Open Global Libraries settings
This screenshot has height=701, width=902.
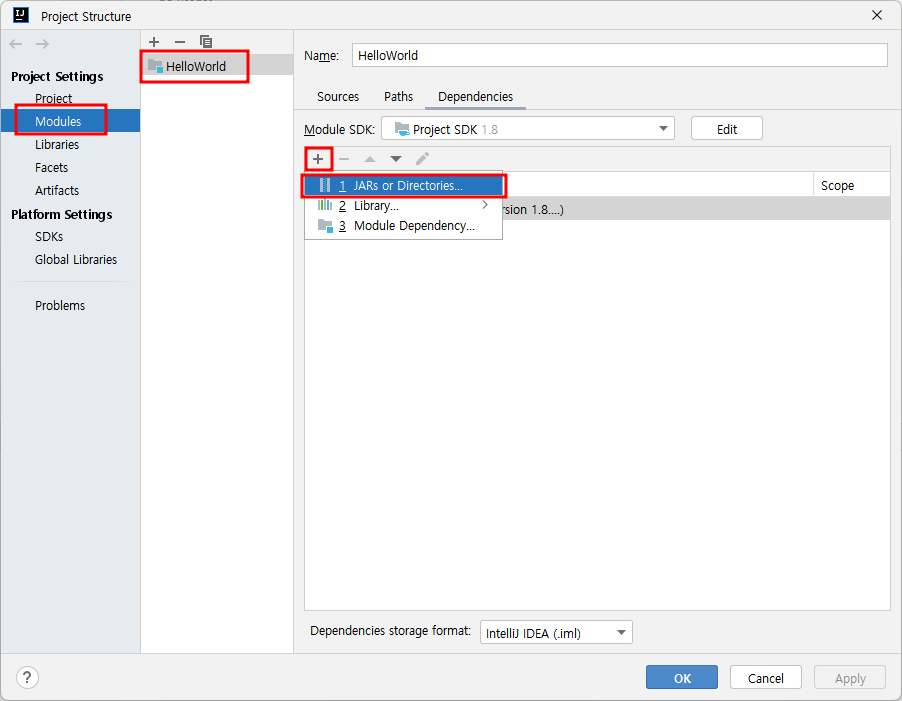point(76,259)
